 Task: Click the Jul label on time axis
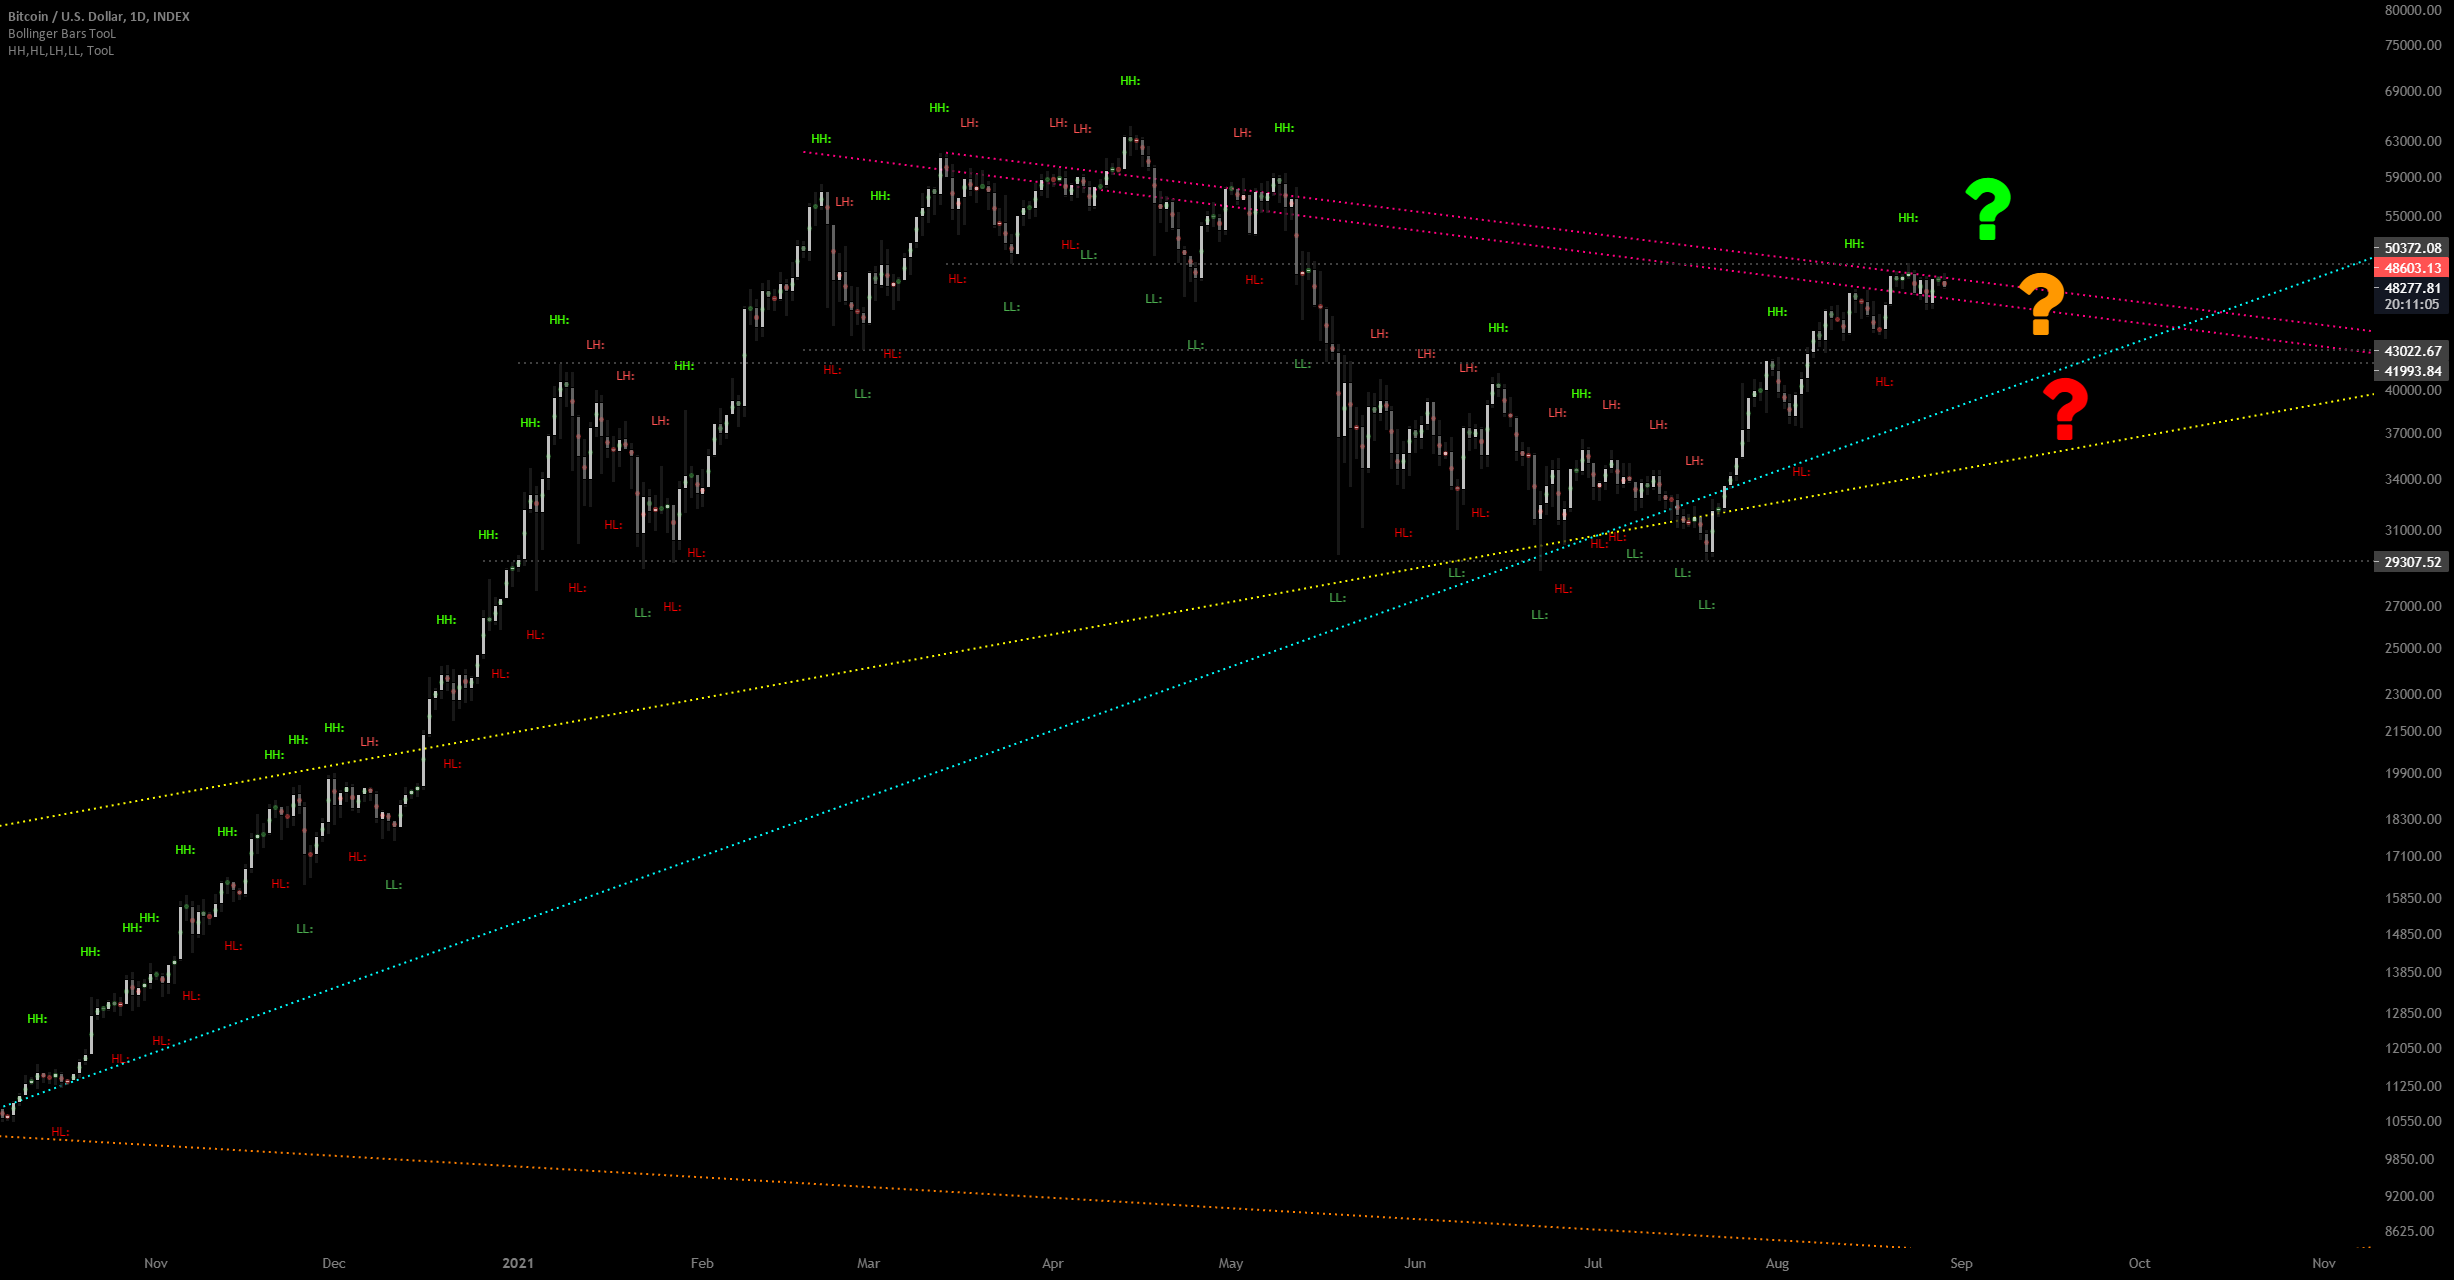tap(1593, 1263)
